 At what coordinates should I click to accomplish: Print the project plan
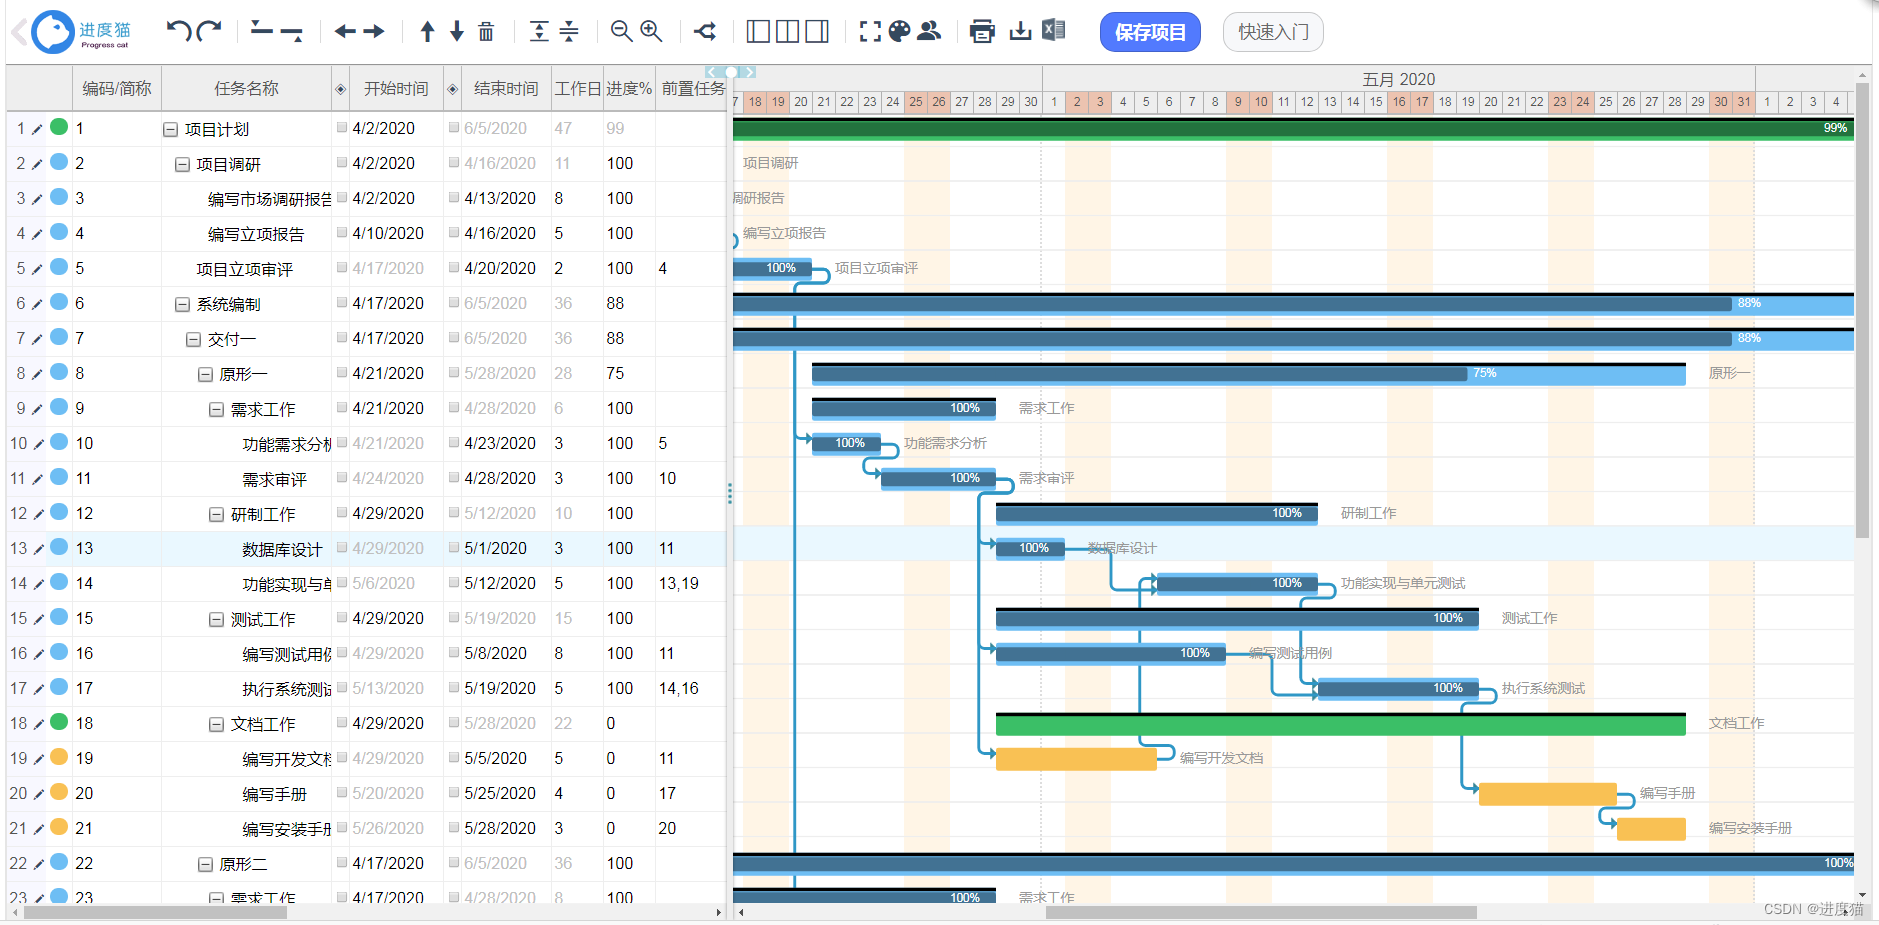coord(982,32)
